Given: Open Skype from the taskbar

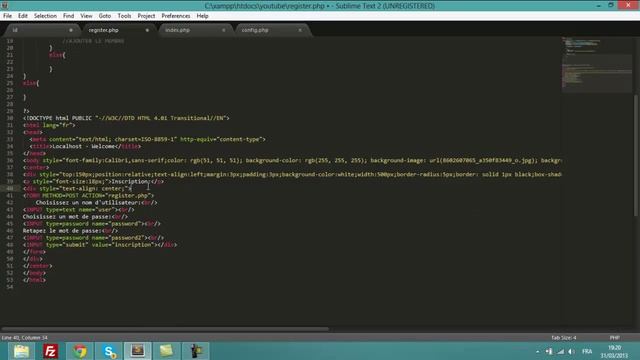Looking at the screenshot, I should click(x=109, y=351).
